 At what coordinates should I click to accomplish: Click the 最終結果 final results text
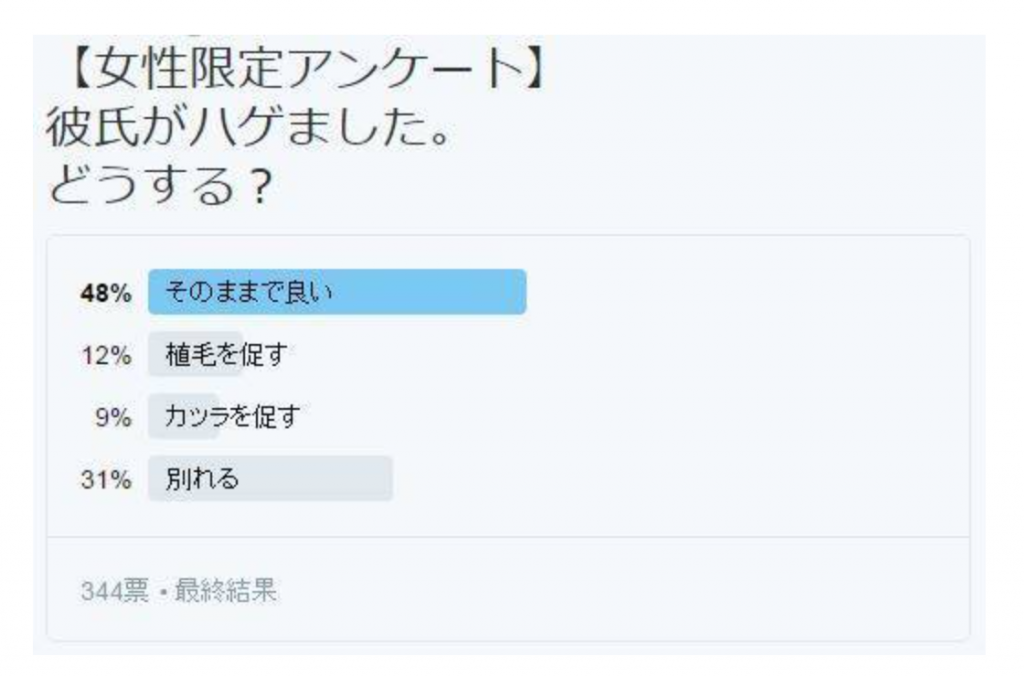point(225,591)
